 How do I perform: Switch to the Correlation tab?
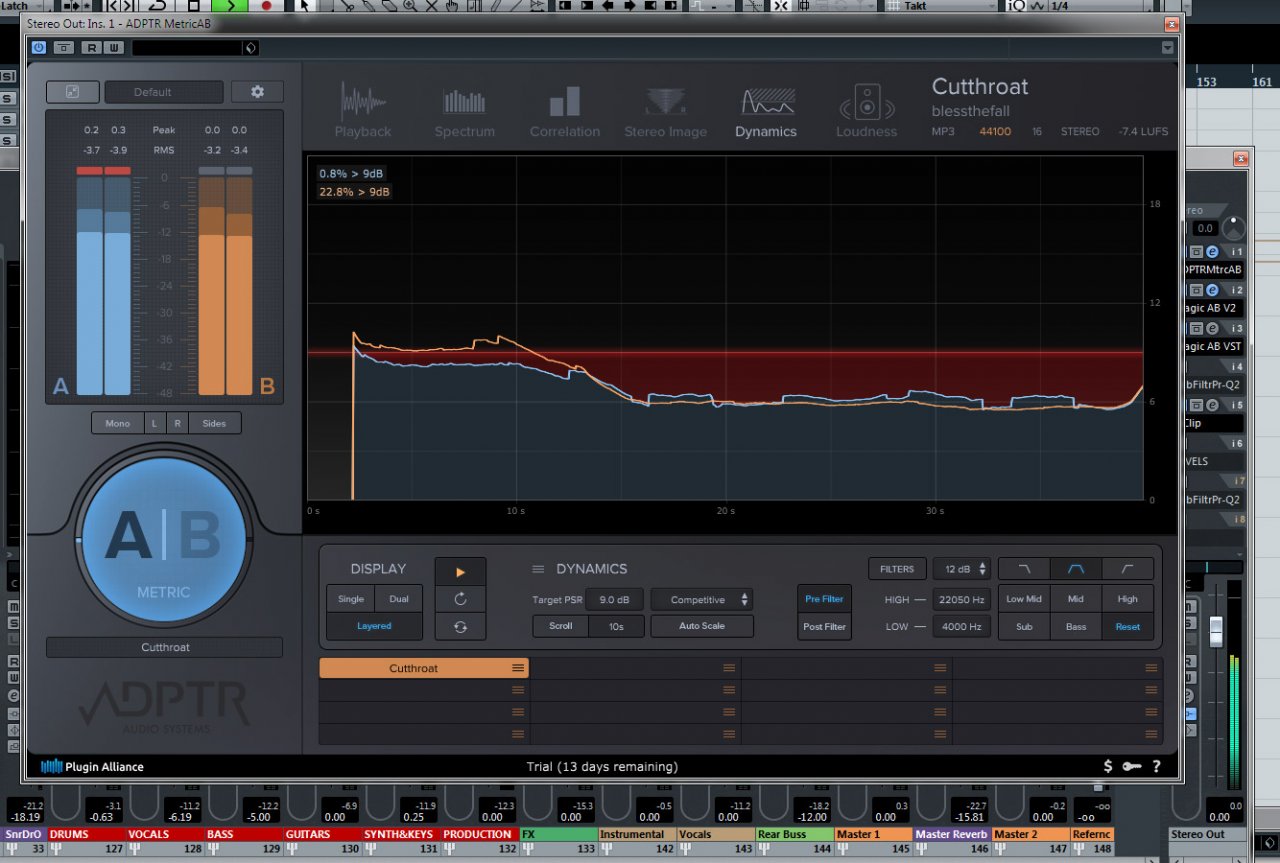pos(565,111)
